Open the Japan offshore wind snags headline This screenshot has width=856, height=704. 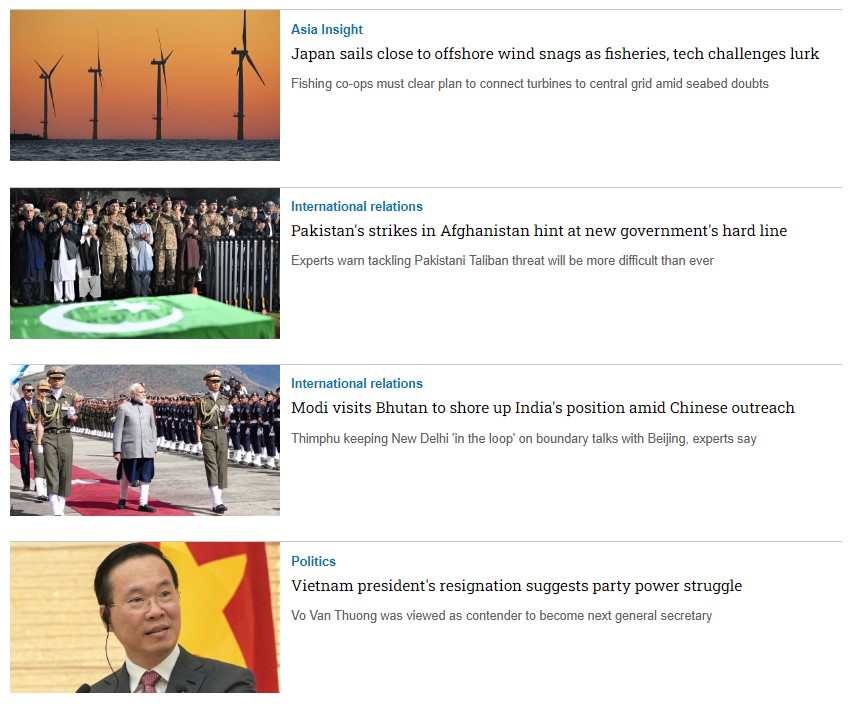(x=555, y=54)
